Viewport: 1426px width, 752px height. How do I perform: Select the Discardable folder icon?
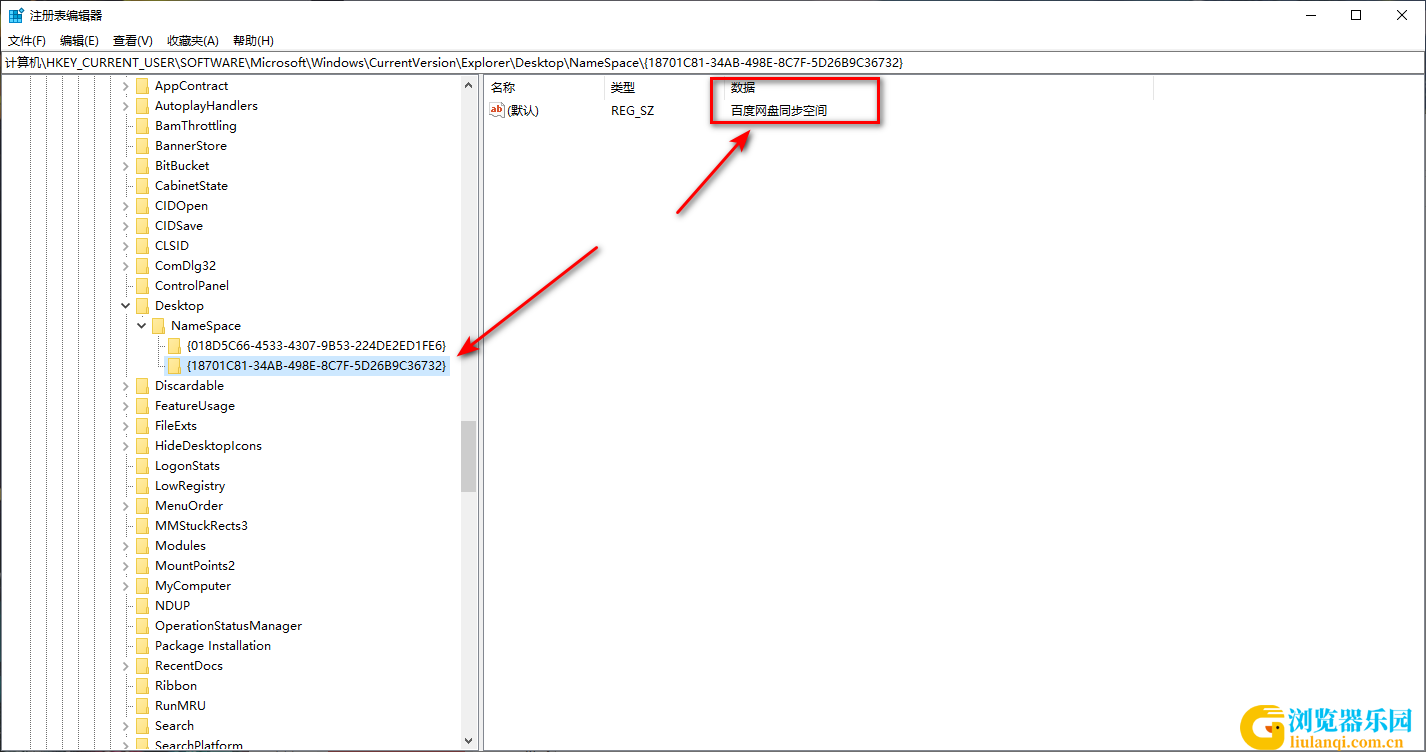coord(142,386)
